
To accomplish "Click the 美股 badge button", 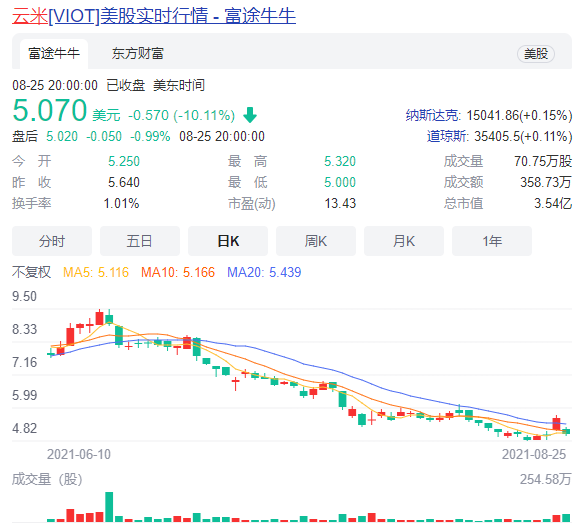I will pos(536,54).
